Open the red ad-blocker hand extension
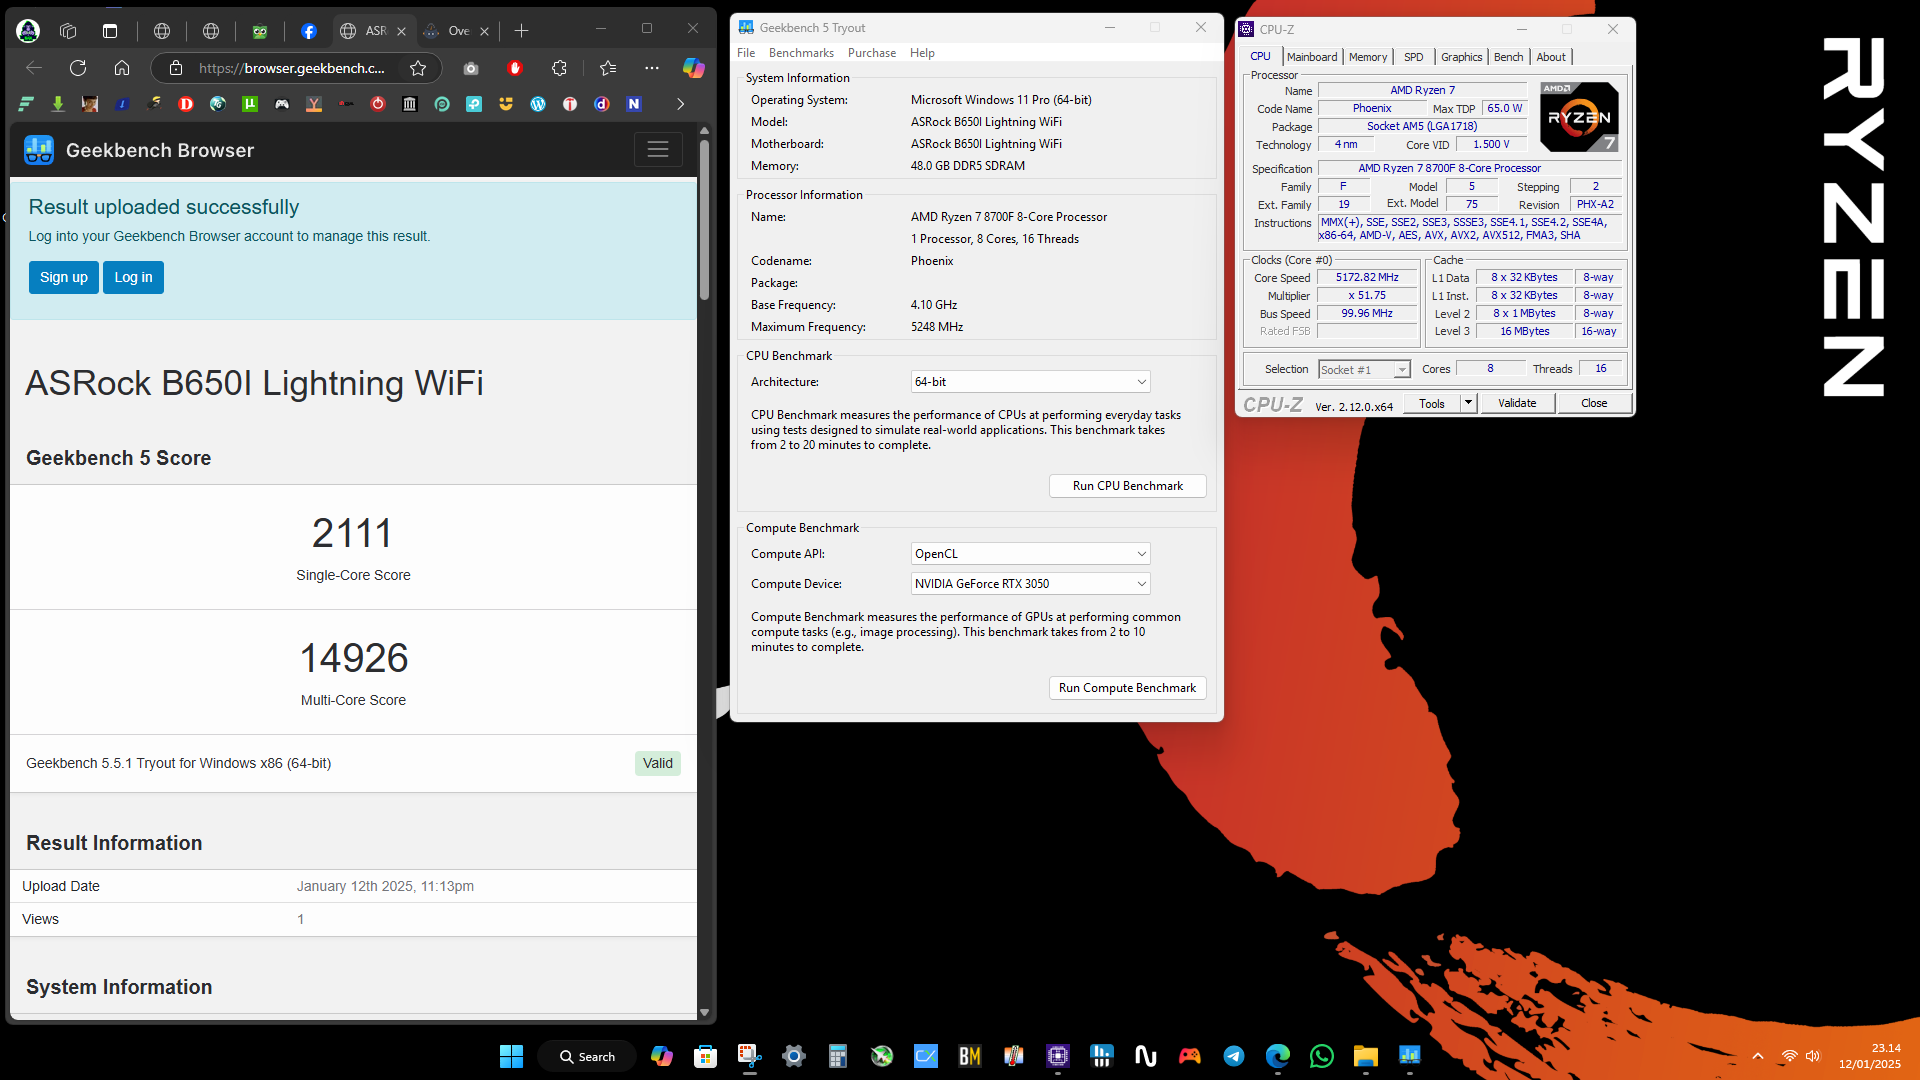This screenshot has width=1920, height=1080. (515, 68)
